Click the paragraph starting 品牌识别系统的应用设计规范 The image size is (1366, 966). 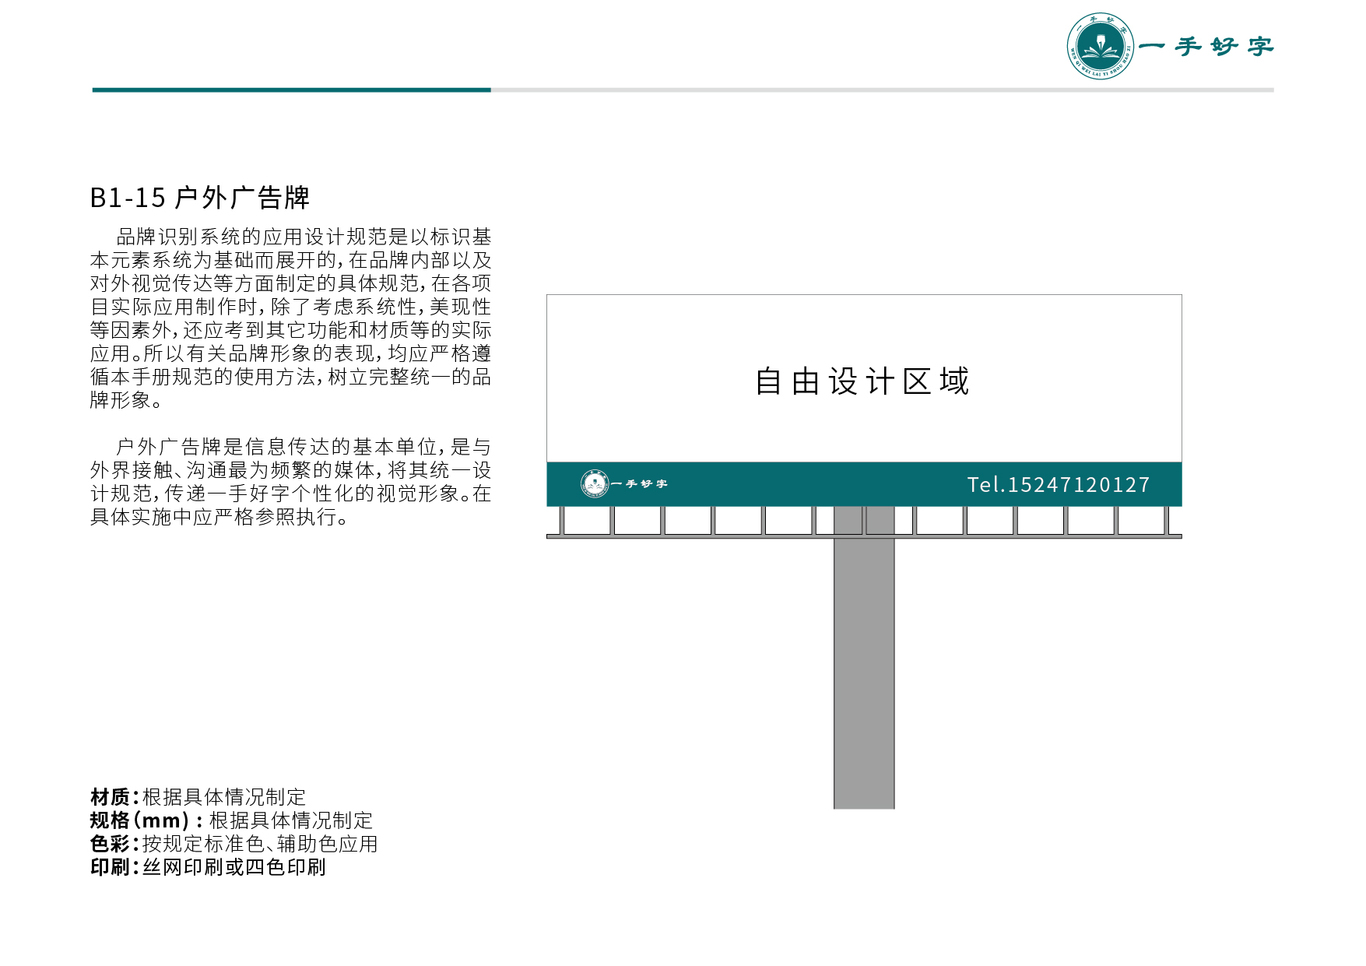click(x=291, y=318)
